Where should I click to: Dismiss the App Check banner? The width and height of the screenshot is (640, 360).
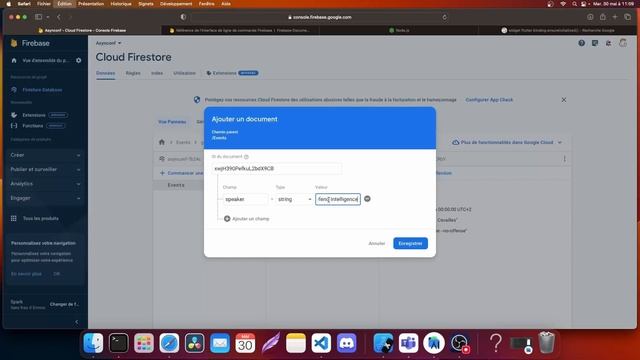(564, 100)
